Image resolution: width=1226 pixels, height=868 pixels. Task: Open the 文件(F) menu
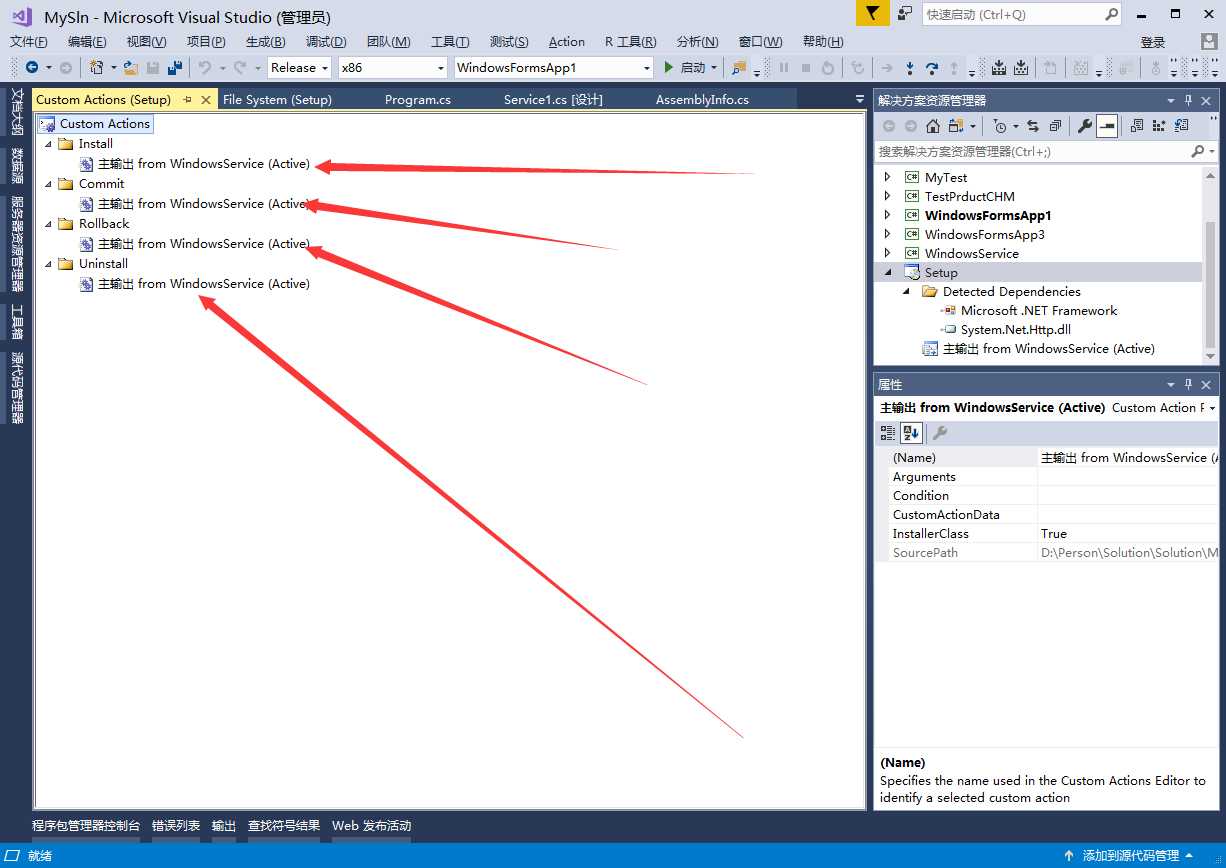click(29, 42)
